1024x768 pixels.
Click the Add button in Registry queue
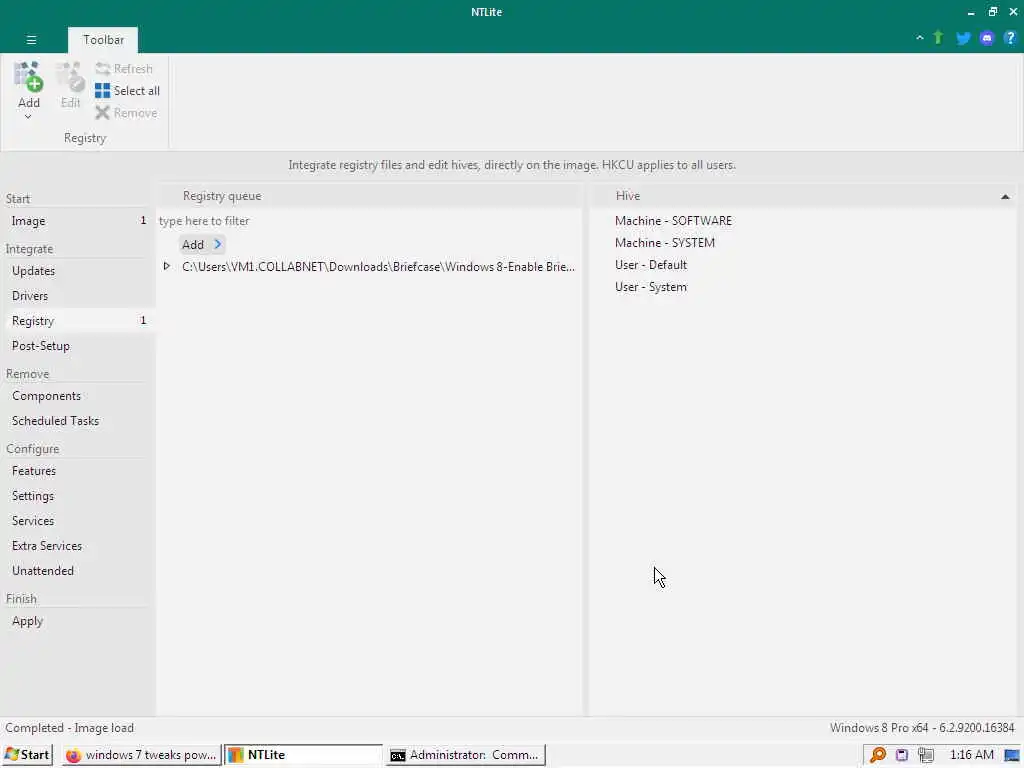pyautogui.click(x=202, y=244)
